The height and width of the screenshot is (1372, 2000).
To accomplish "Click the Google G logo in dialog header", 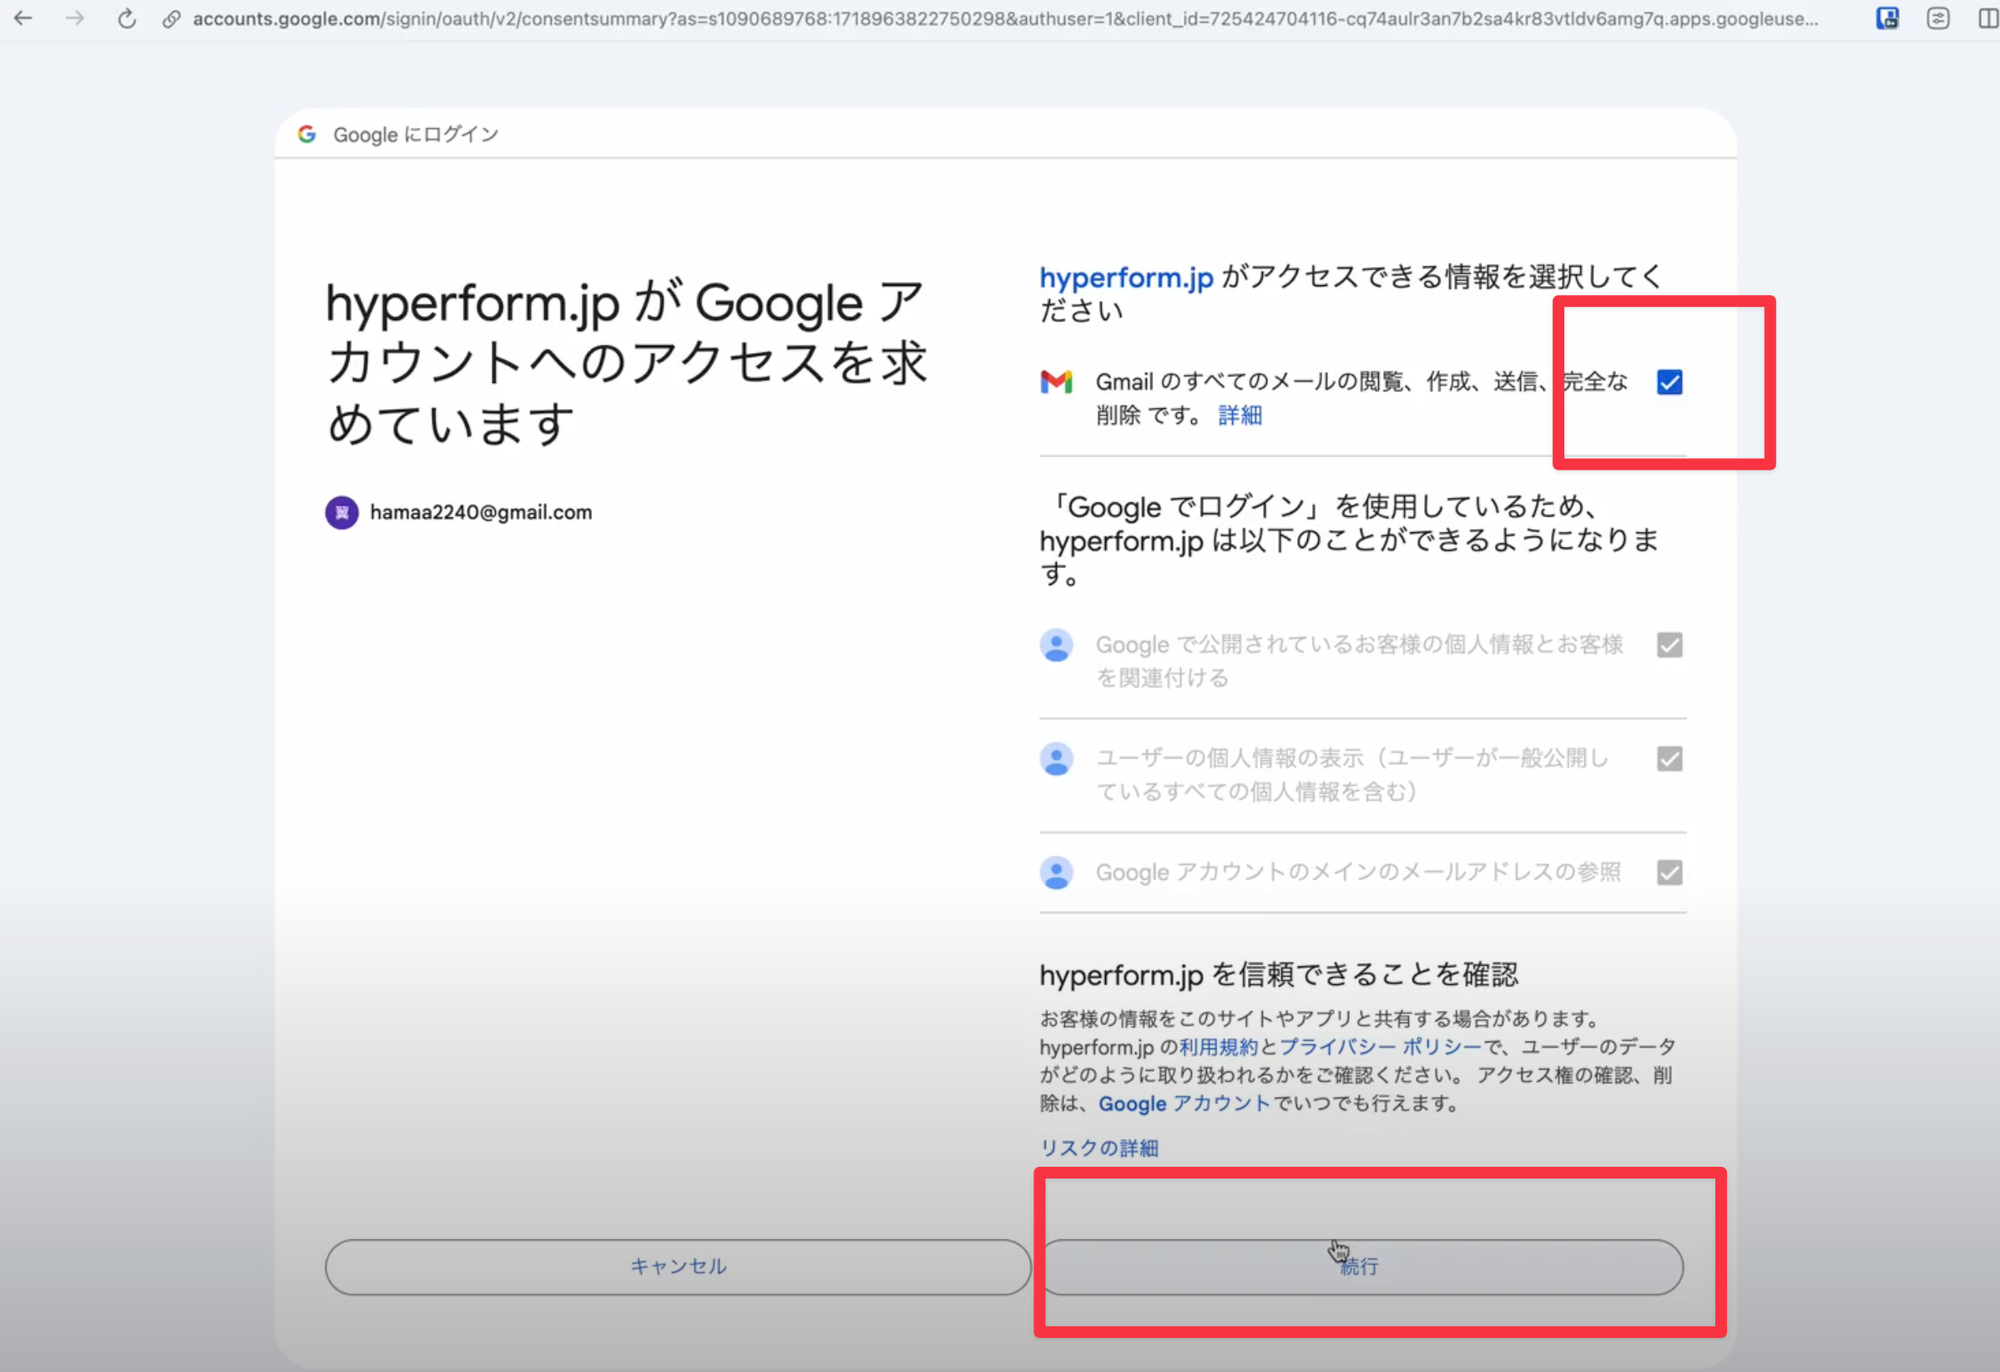I will (307, 134).
